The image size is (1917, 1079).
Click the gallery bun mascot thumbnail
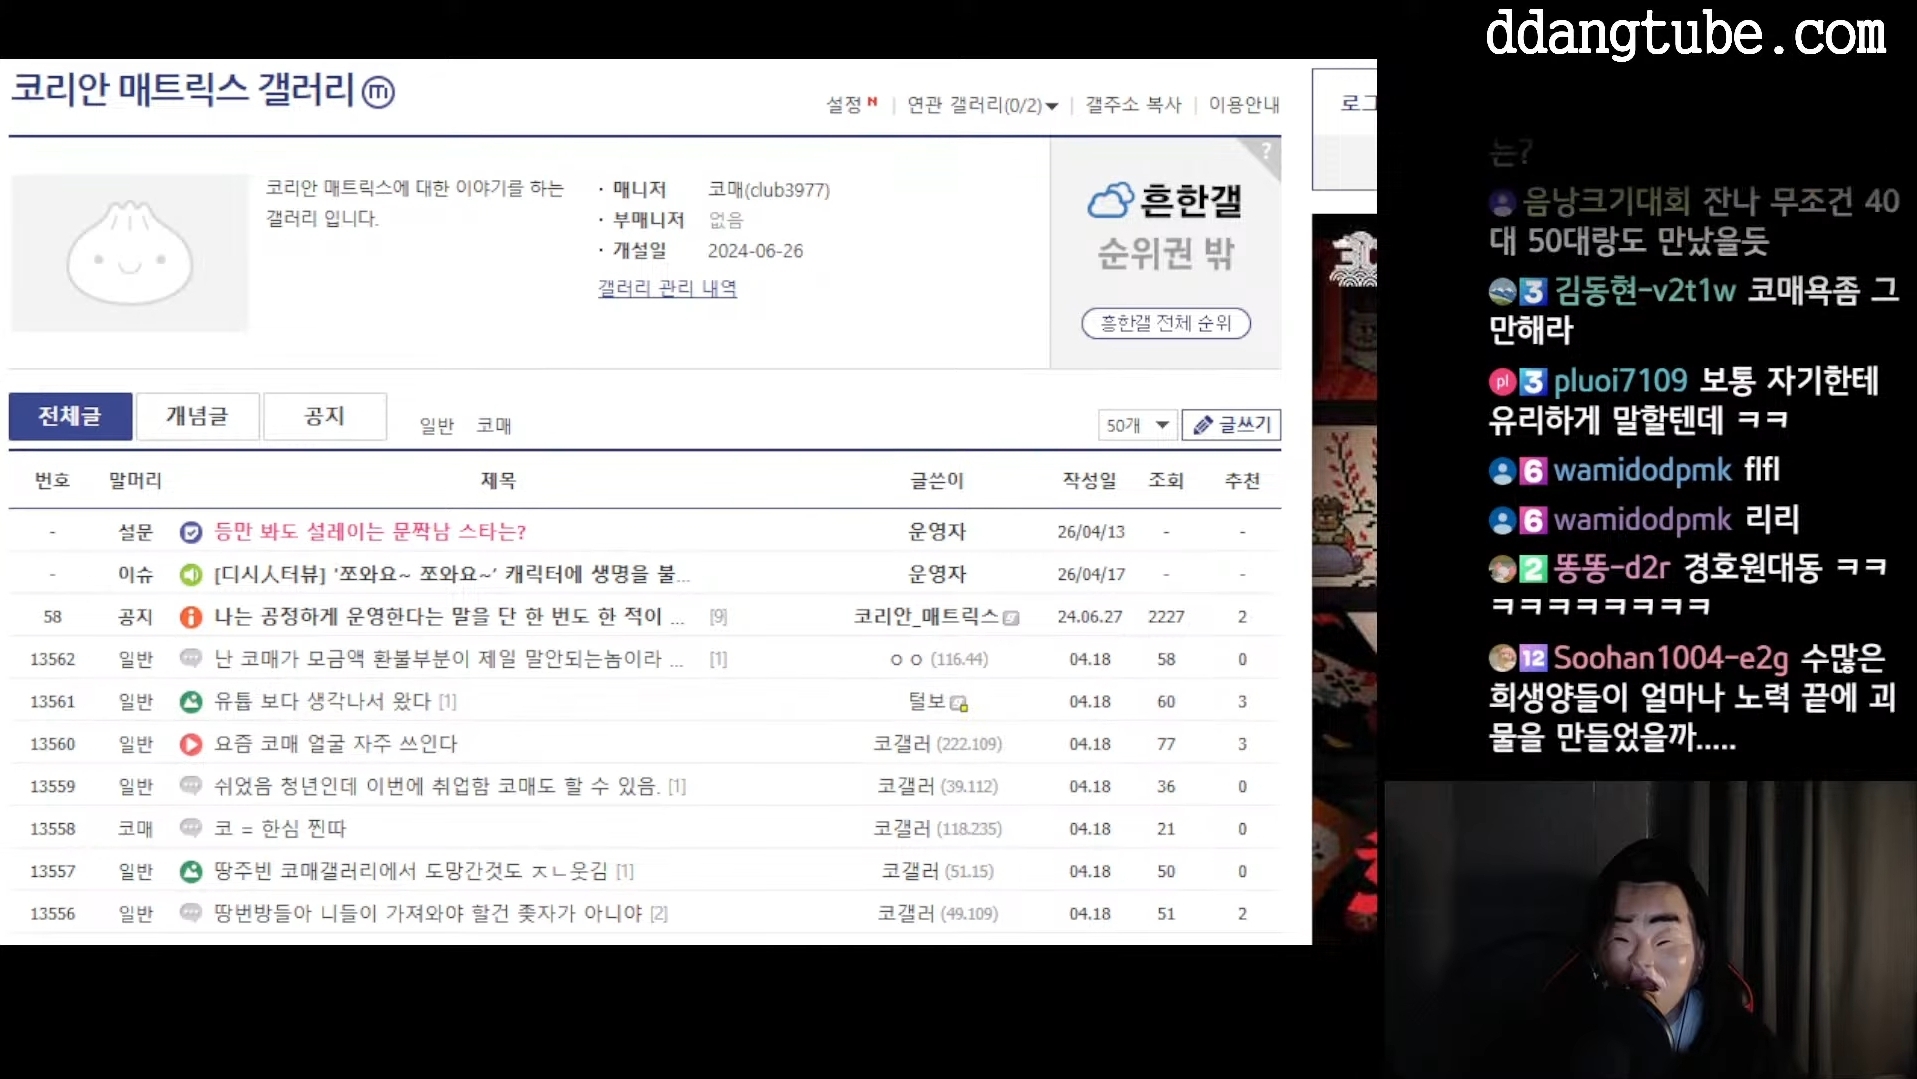click(129, 253)
